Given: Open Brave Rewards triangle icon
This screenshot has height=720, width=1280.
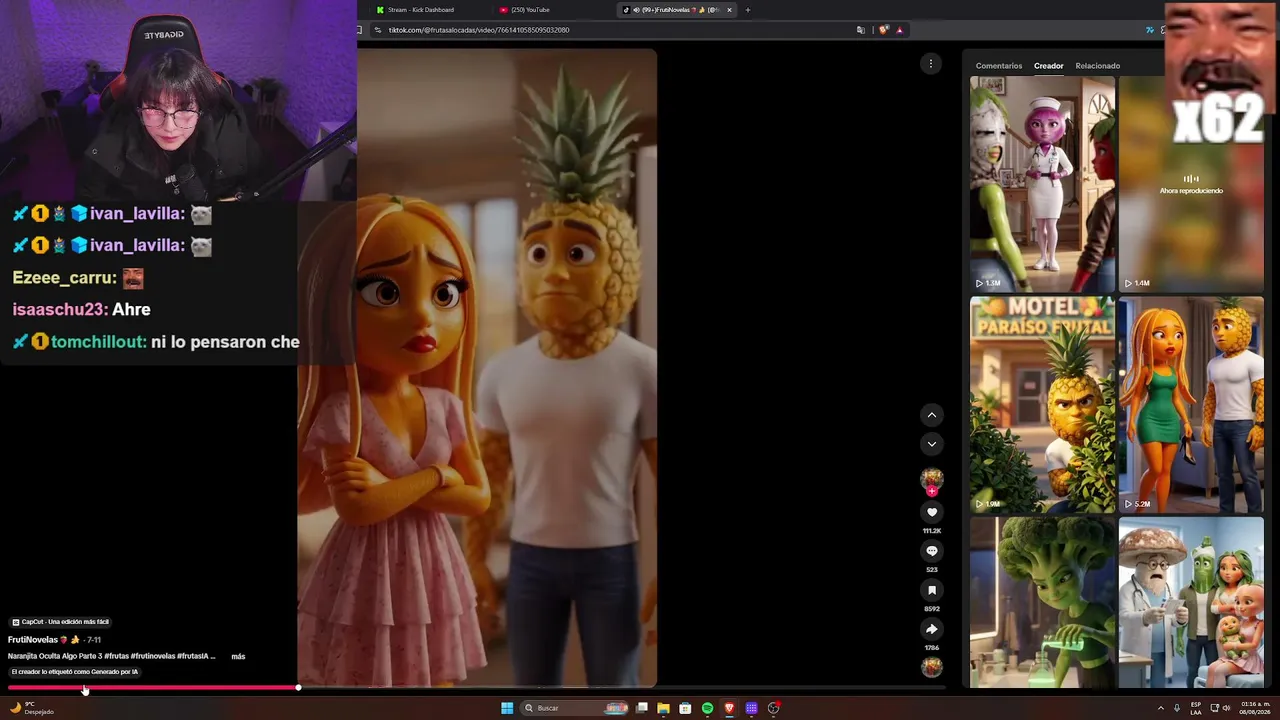Looking at the screenshot, I should click(899, 30).
